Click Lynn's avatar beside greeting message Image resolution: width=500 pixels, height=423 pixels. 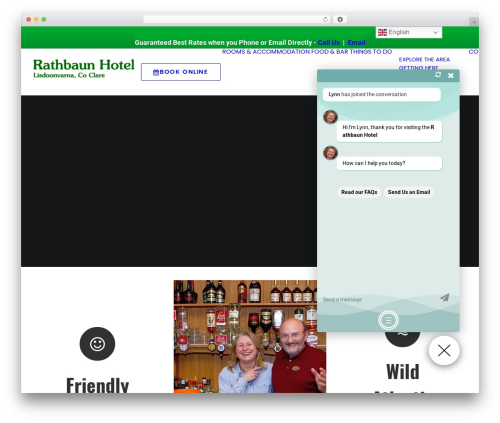coord(330,117)
